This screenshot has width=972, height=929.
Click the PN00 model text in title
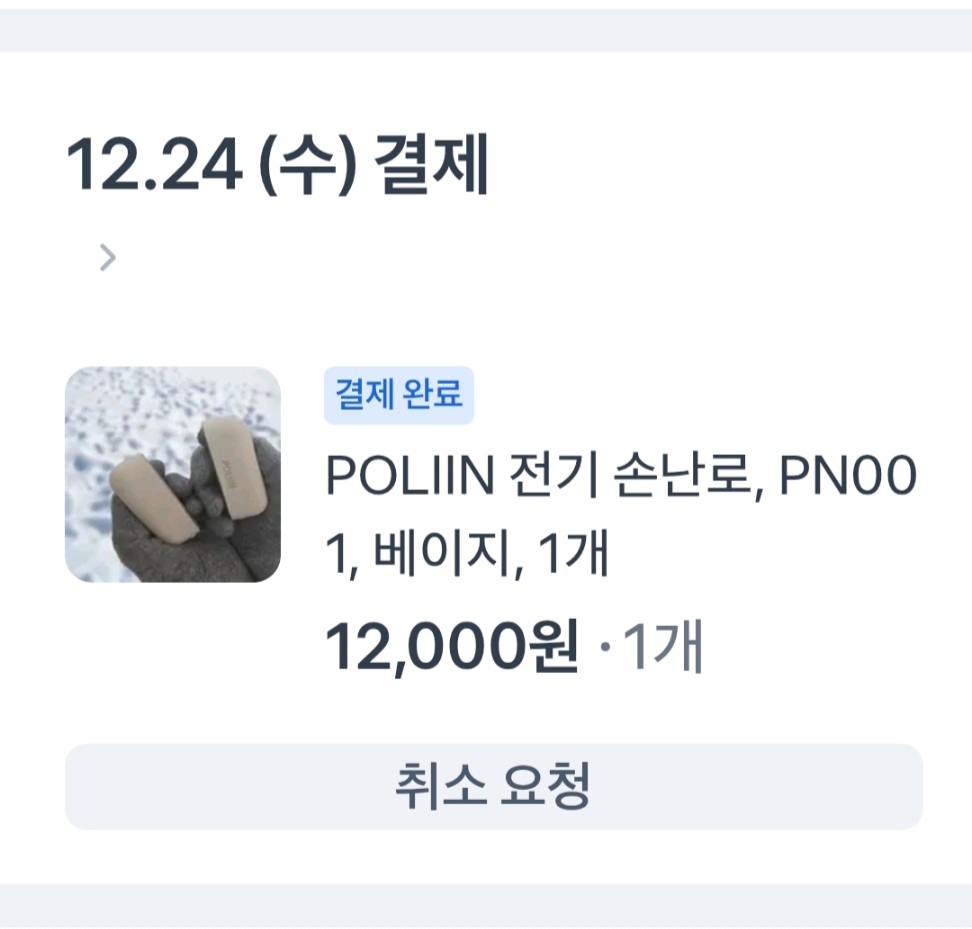tap(847, 479)
